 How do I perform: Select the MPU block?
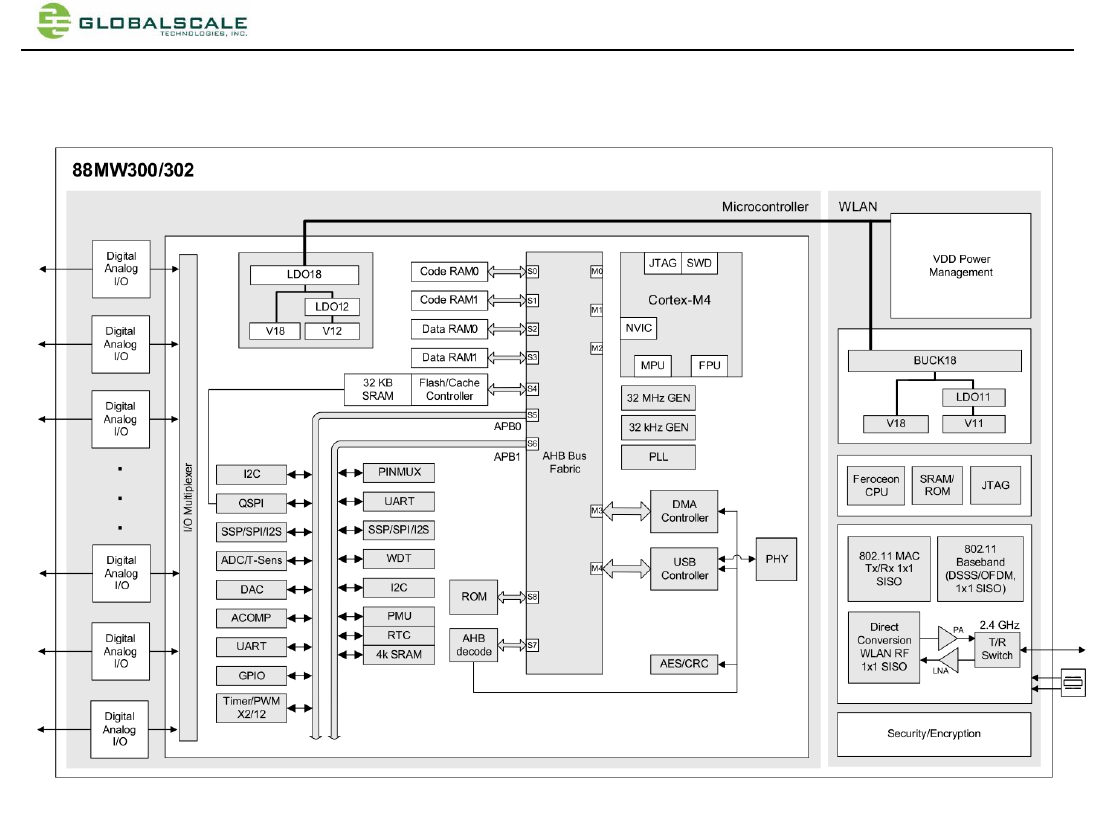tap(652, 365)
